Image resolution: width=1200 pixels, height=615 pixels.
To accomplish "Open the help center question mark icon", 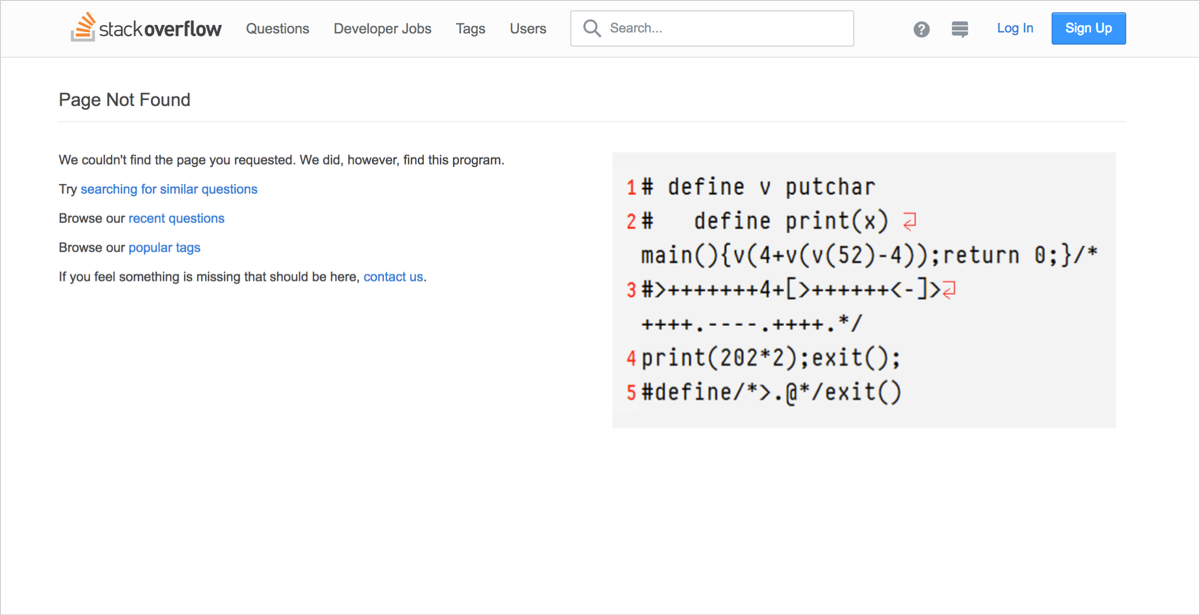I will click(x=921, y=29).
